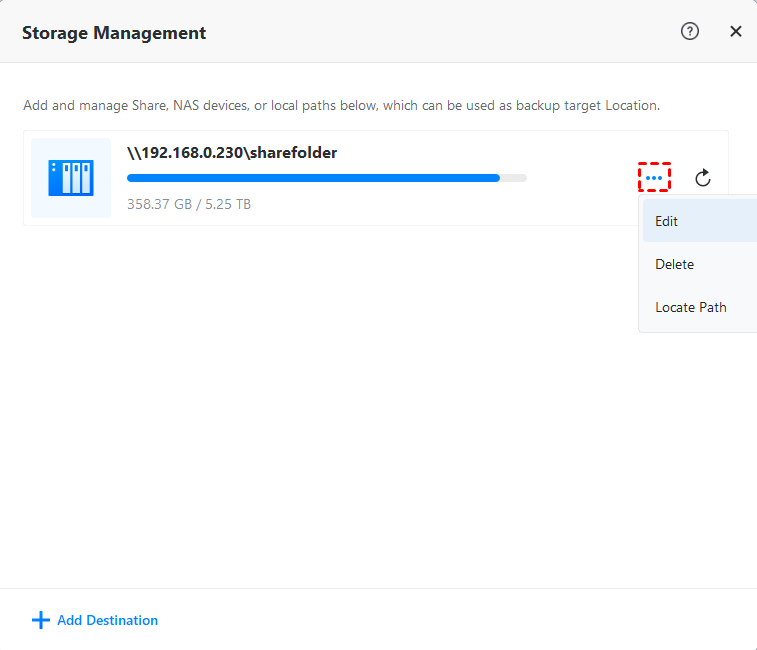Refresh the sharefolder storage info

click(x=703, y=178)
